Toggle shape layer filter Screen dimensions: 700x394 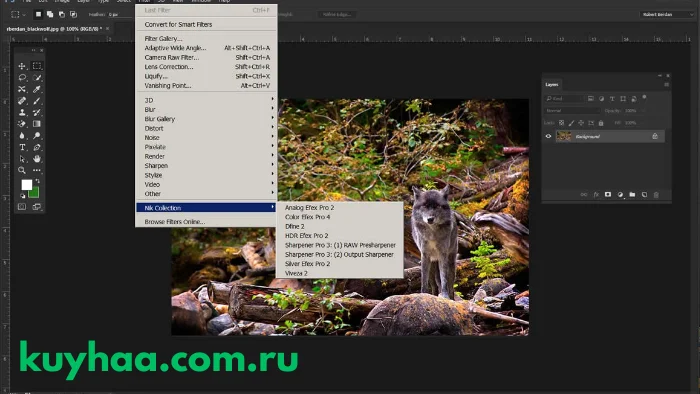pyautogui.click(x=623, y=99)
